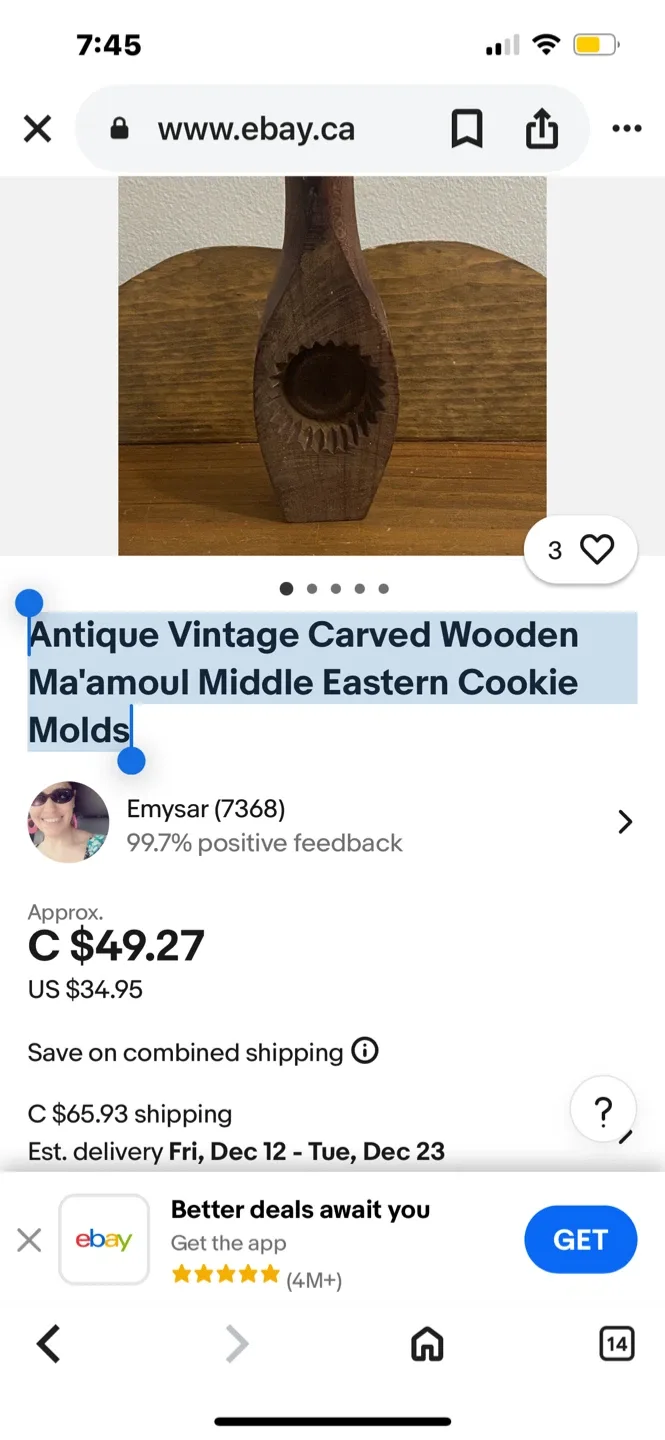The height and width of the screenshot is (1440, 665).
Task: Open the eBay app icon in the banner
Action: 104,1239
